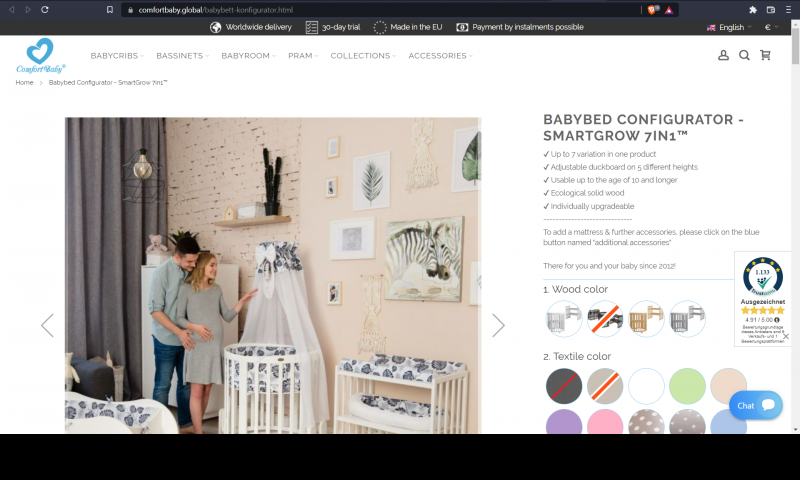Click the instalment payment money icon

(462, 27)
